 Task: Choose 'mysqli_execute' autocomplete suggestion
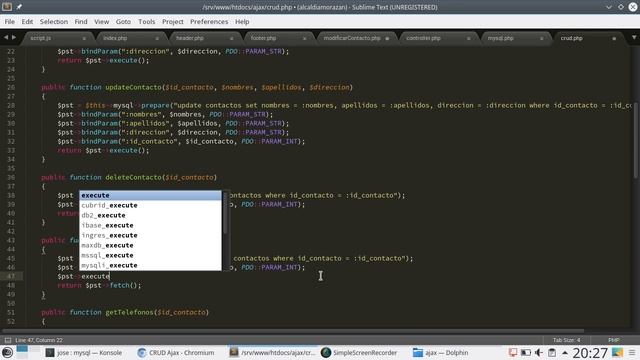tap(150, 265)
